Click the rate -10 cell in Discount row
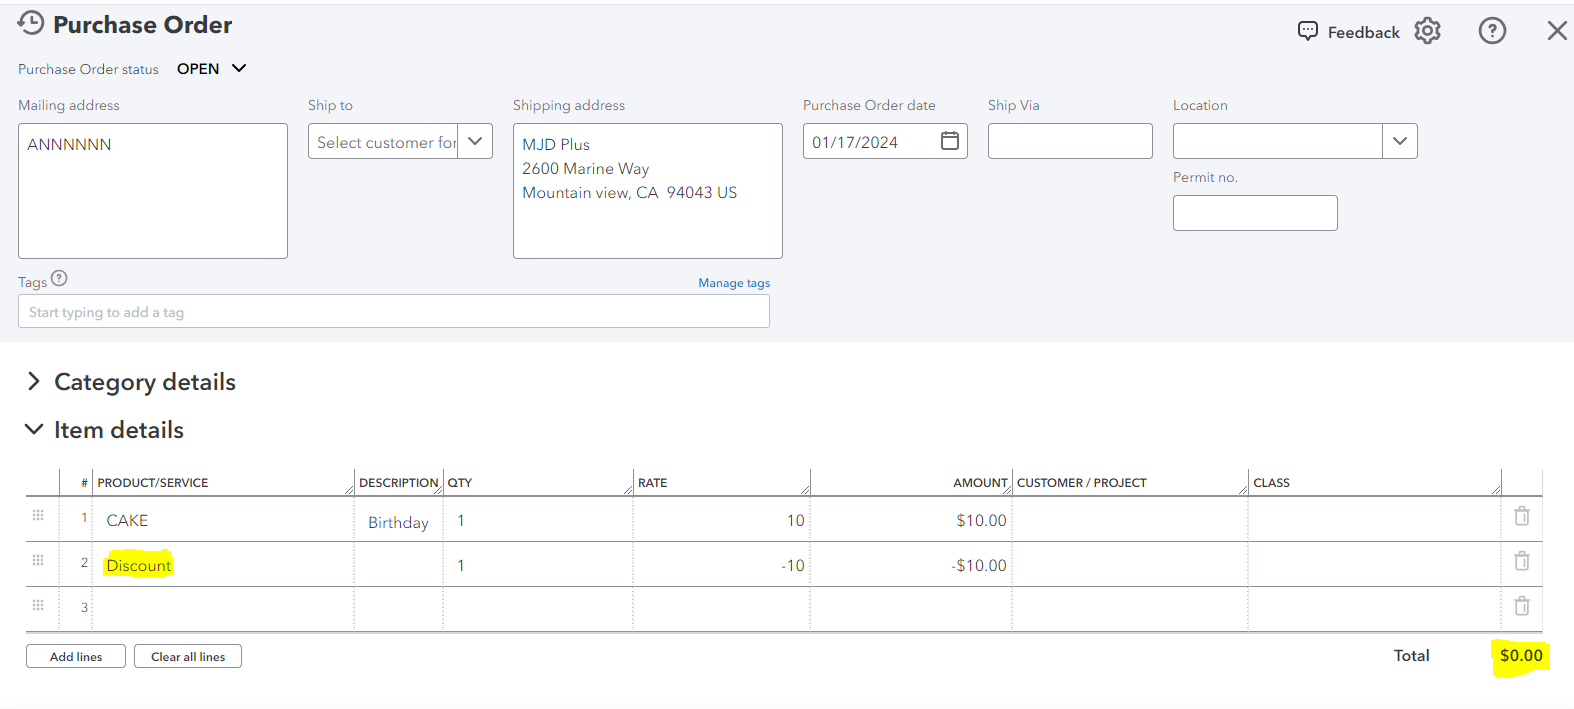This screenshot has height=709, width=1574. point(722,565)
